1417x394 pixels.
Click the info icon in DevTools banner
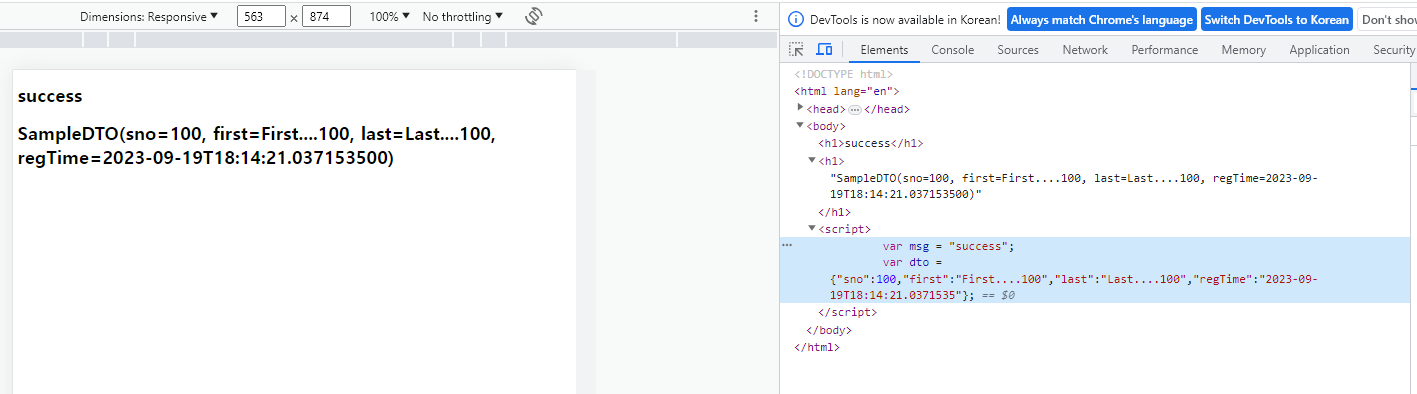click(x=796, y=19)
